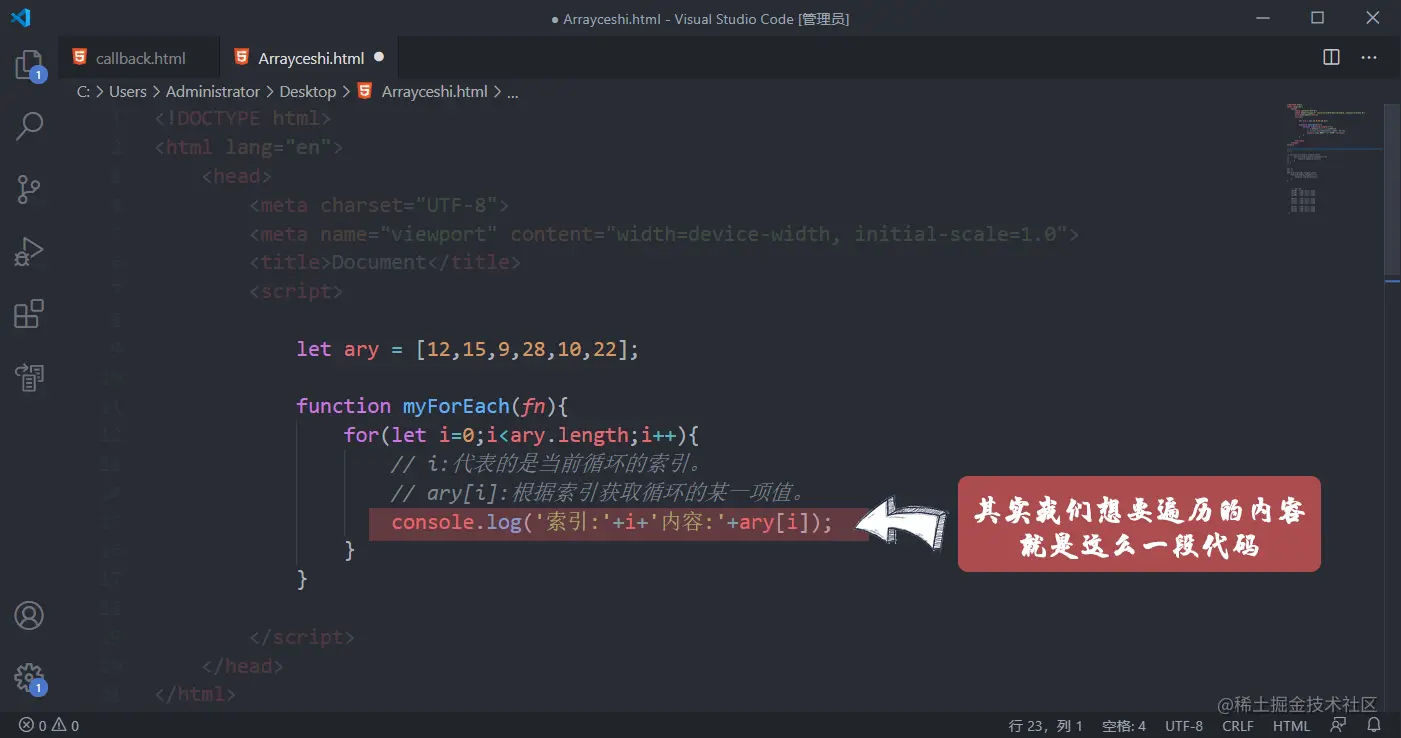The width and height of the screenshot is (1401, 738).
Task: Open the Explorer view in activity bar
Action: point(29,66)
